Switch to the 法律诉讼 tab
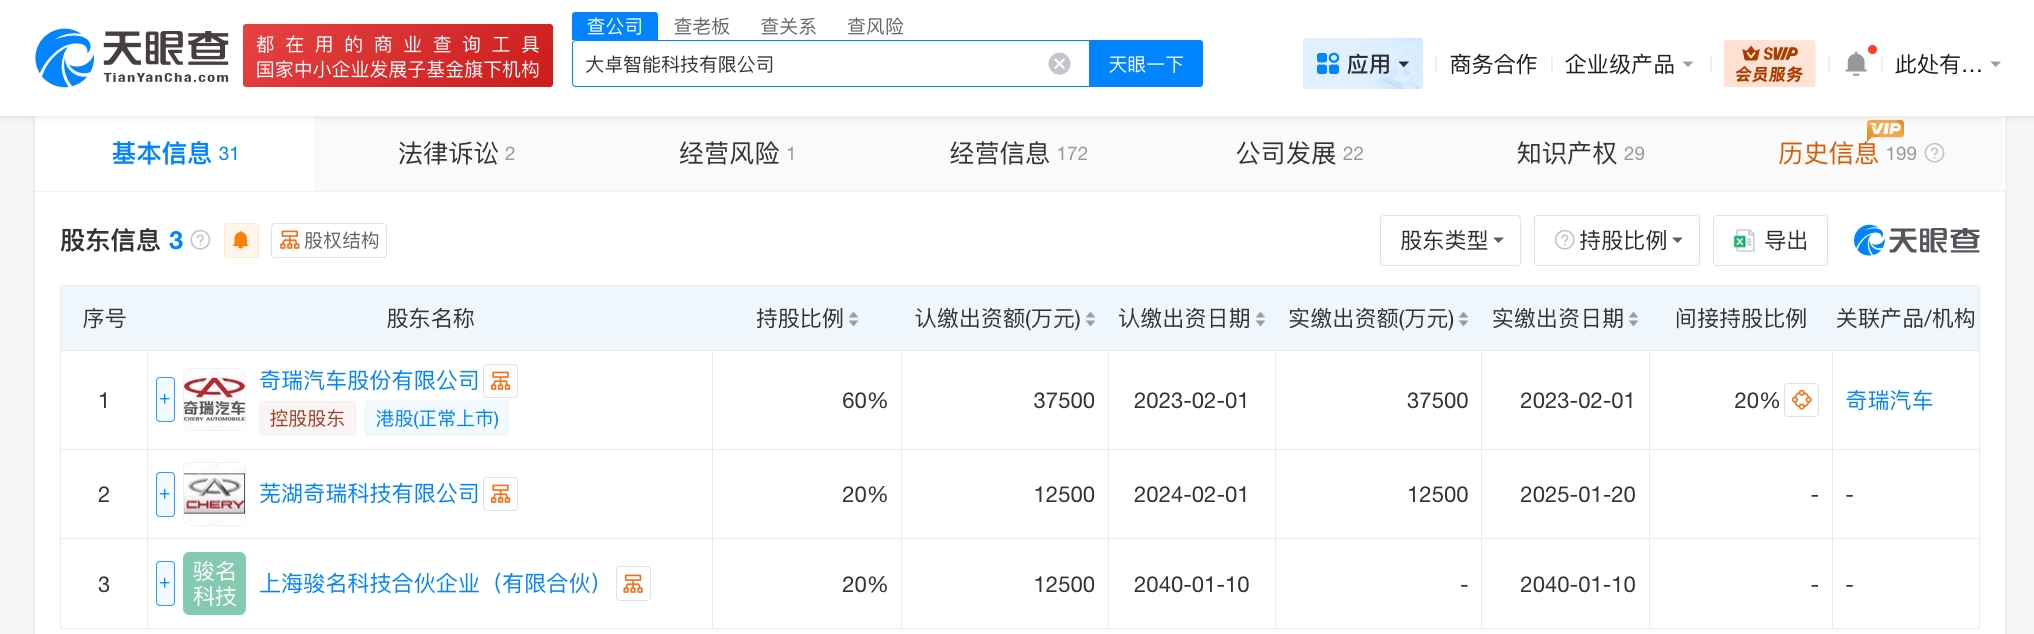 tap(456, 153)
